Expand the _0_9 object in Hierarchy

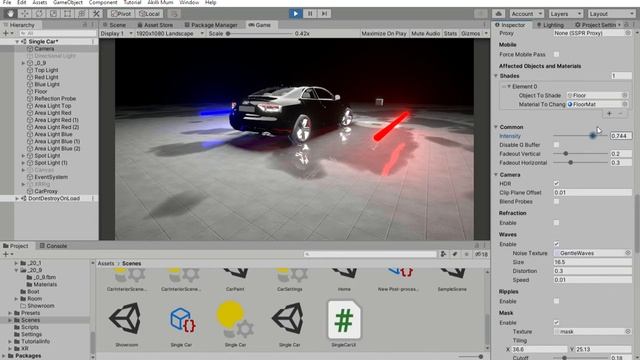click(x=23, y=63)
